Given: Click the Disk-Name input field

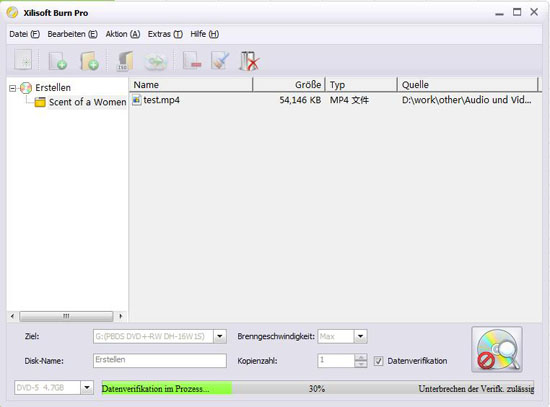Looking at the screenshot, I should click(160, 360).
